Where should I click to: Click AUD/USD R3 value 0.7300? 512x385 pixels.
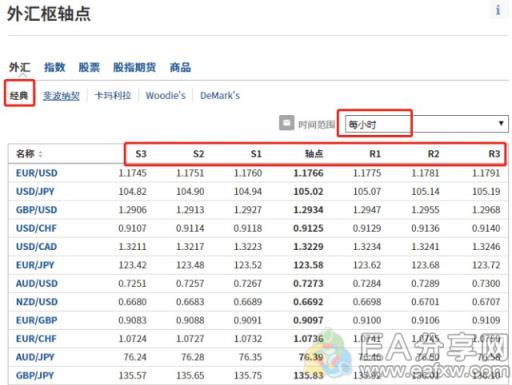(x=486, y=283)
